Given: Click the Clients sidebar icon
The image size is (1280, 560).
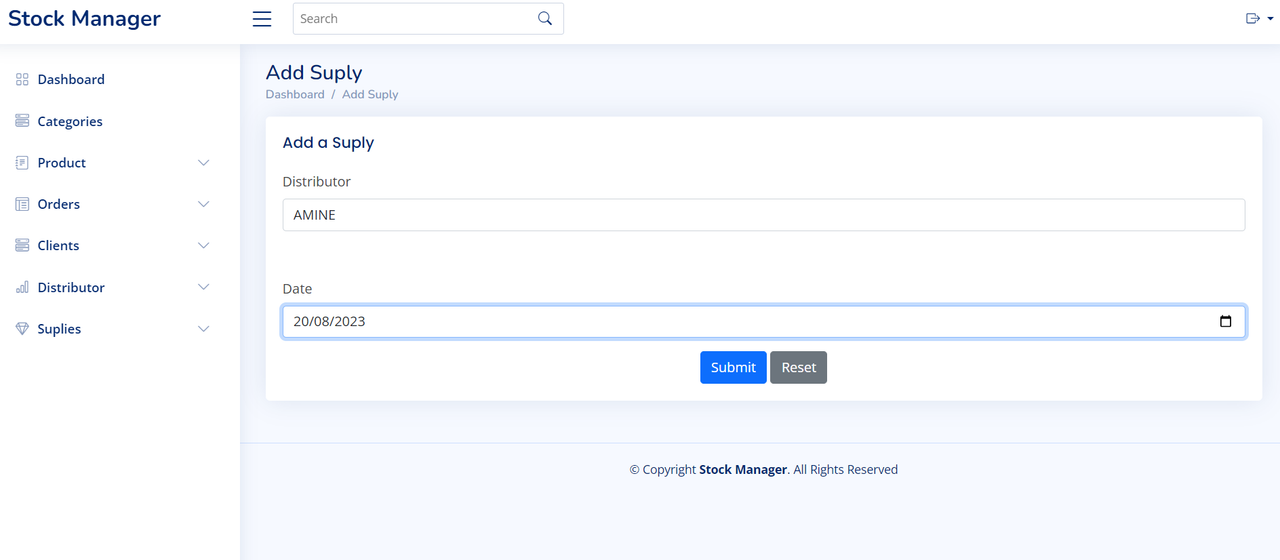Looking at the screenshot, I should point(22,245).
